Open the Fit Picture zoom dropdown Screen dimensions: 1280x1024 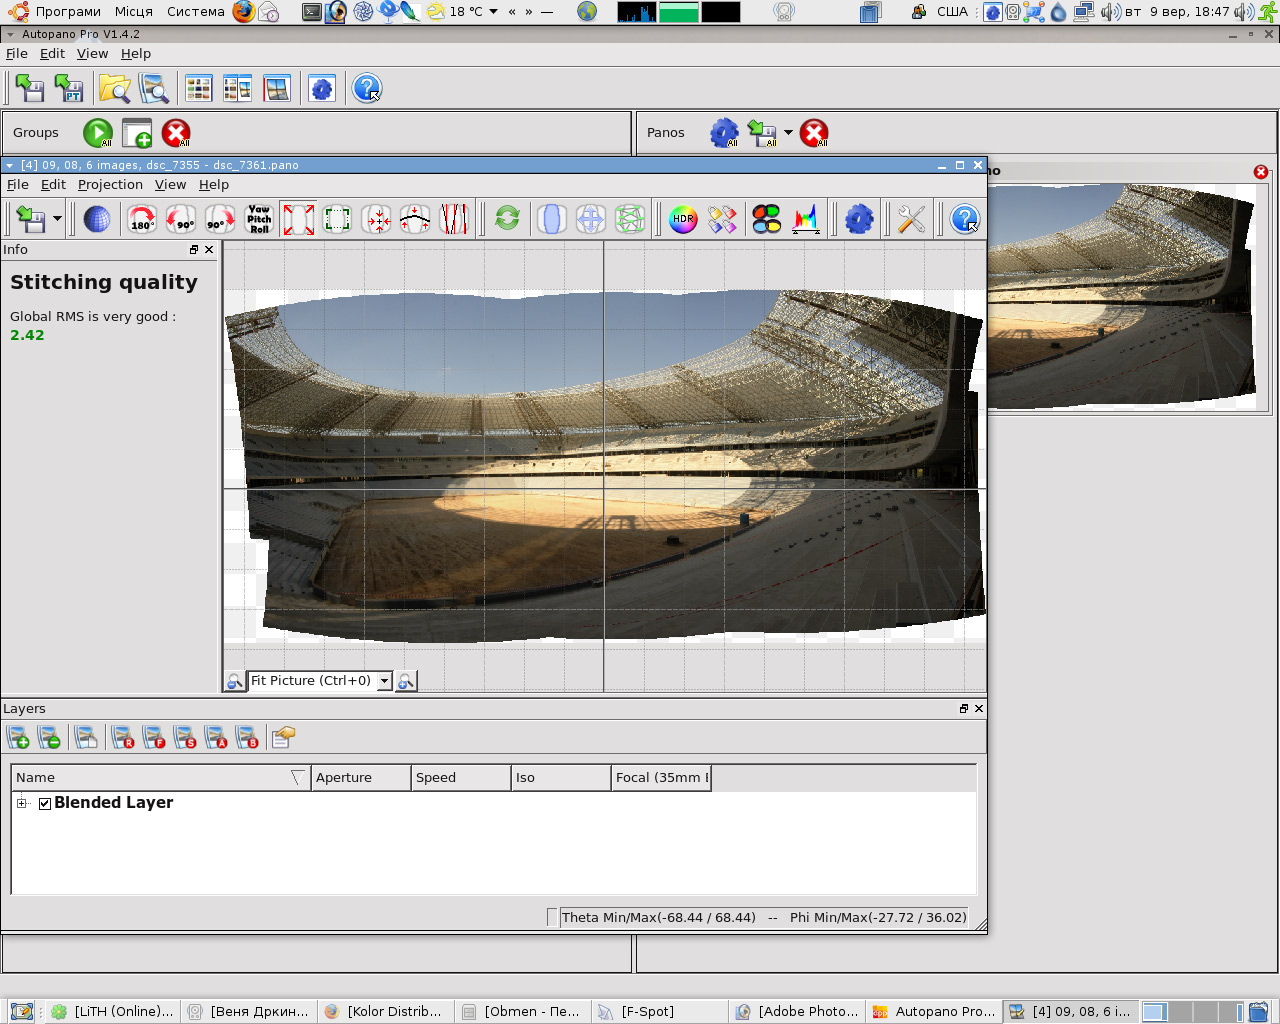pyautogui.click(x=384, y=681)
